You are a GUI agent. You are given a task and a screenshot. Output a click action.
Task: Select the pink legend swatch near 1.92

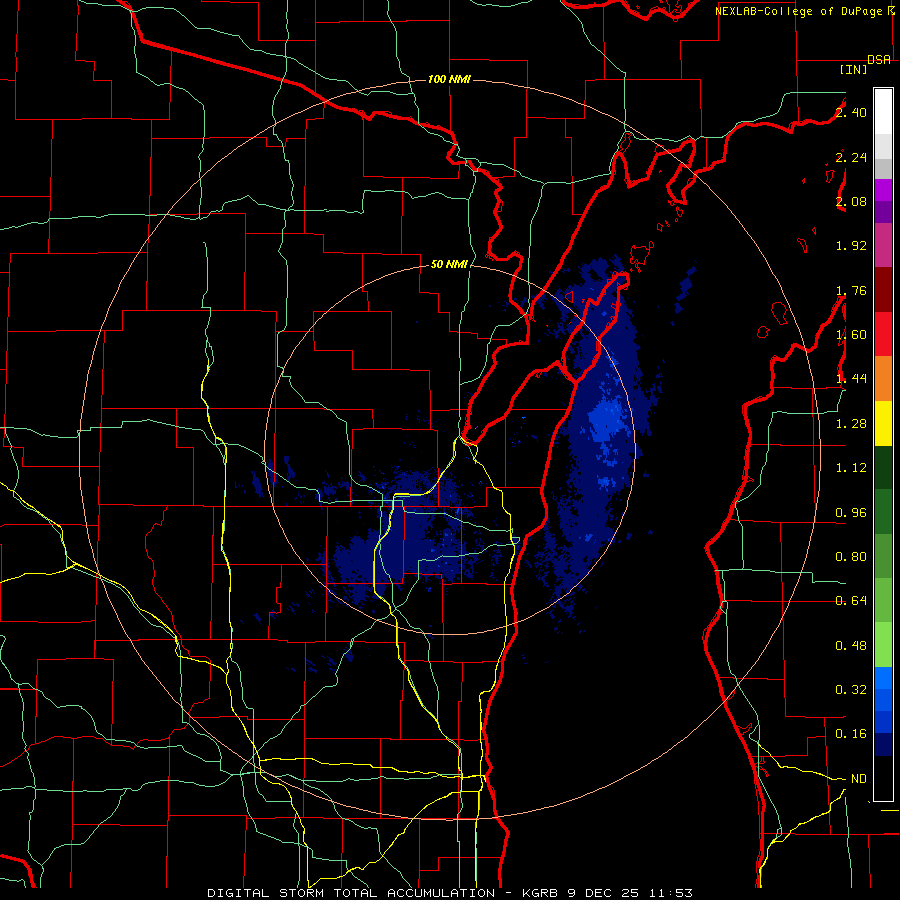tap(883, 245)
